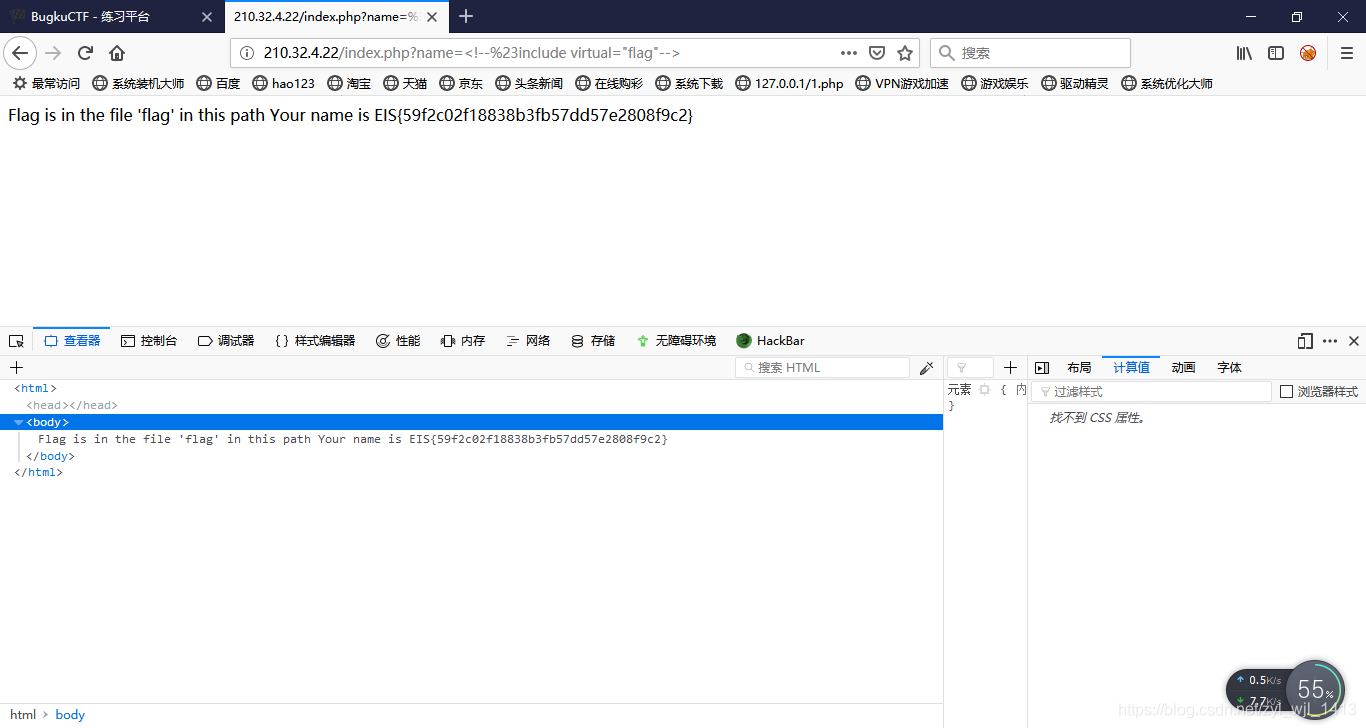
Task: Open the 系统装机大师 bookmark
Action: [138, 83]
